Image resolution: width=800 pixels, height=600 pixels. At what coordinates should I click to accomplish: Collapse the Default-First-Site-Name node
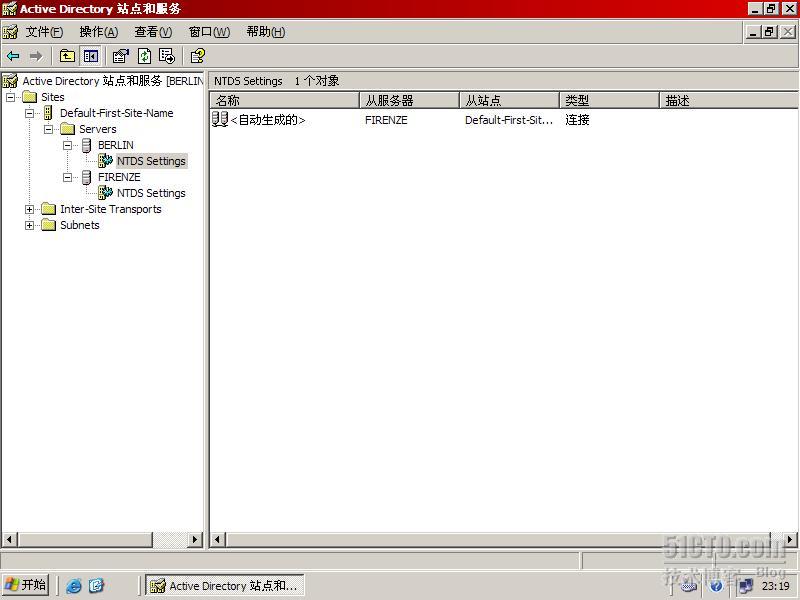point(30,113)
